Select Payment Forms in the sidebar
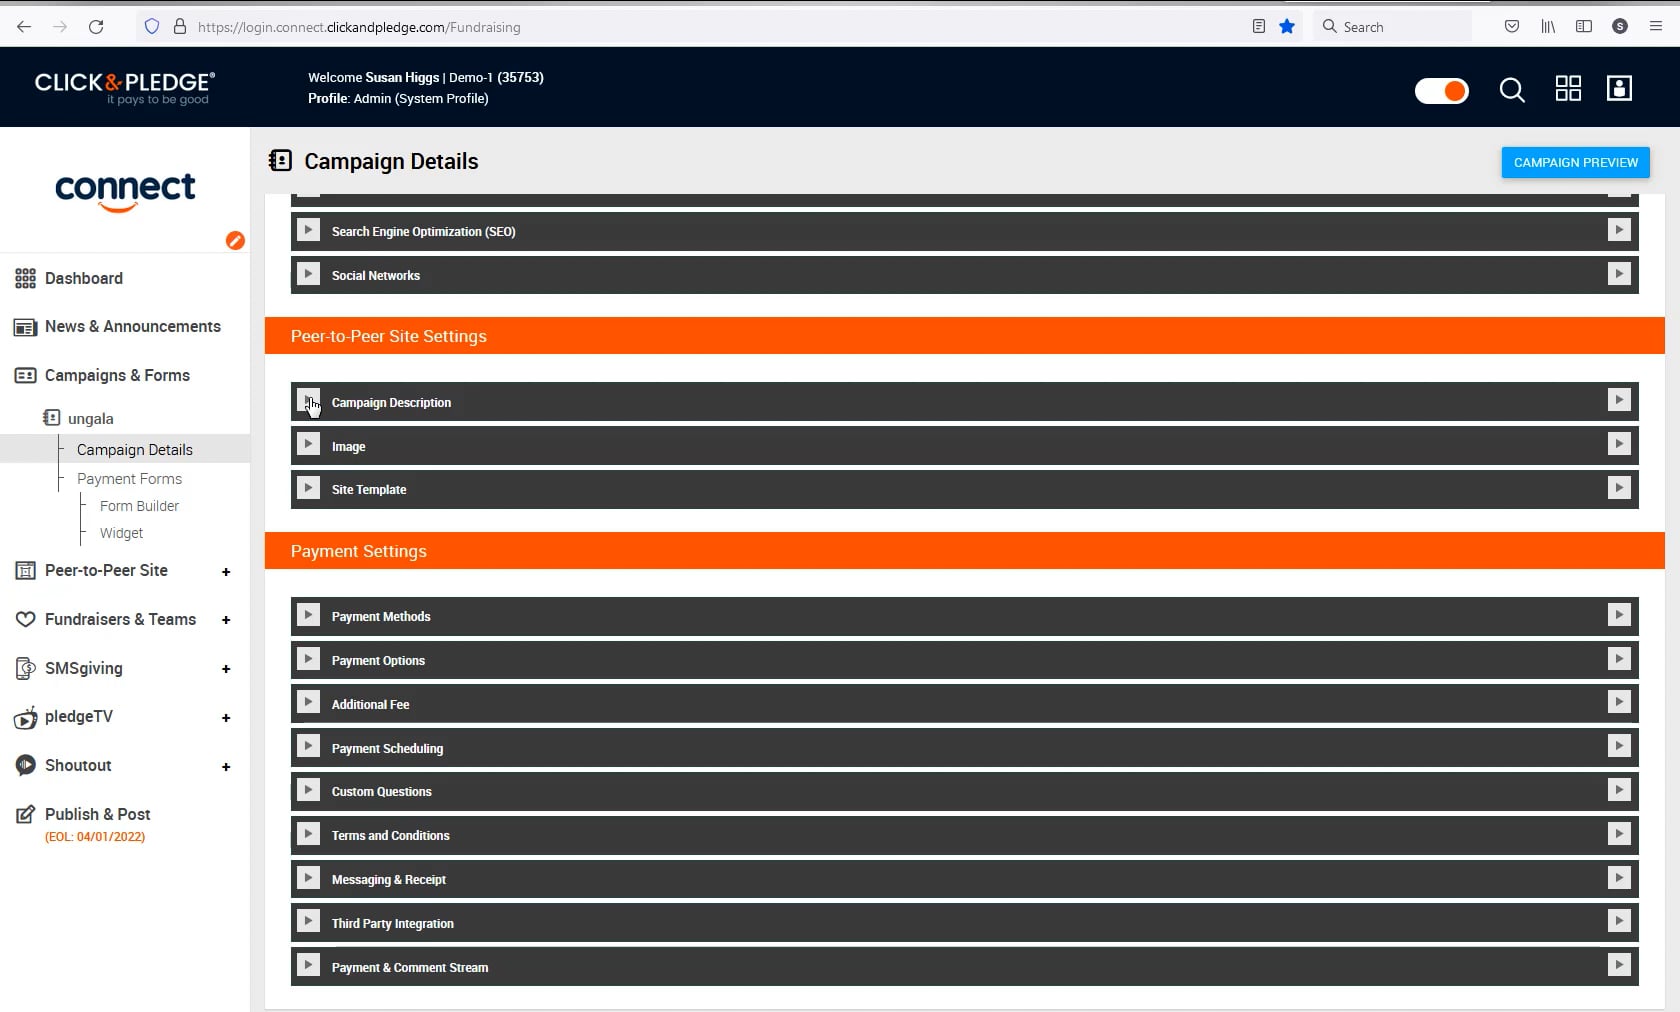The height and width of the screenshot is (1012, 1680). coord(128,479)
